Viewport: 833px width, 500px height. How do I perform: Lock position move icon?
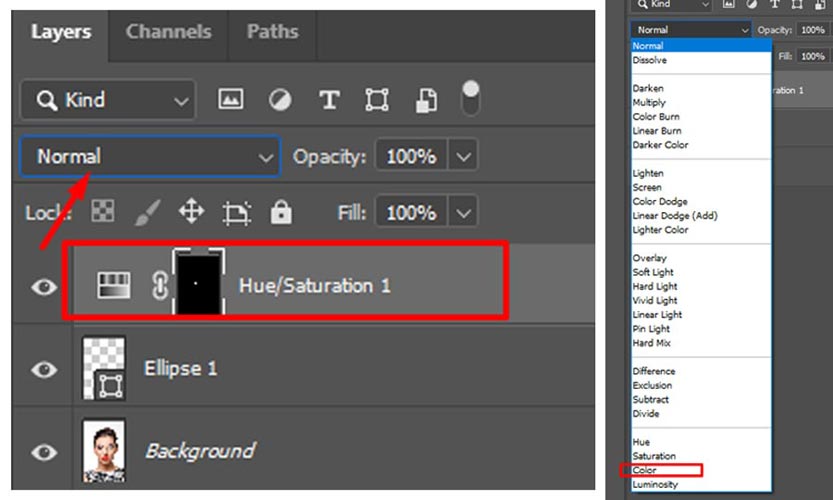pos(191,212)
